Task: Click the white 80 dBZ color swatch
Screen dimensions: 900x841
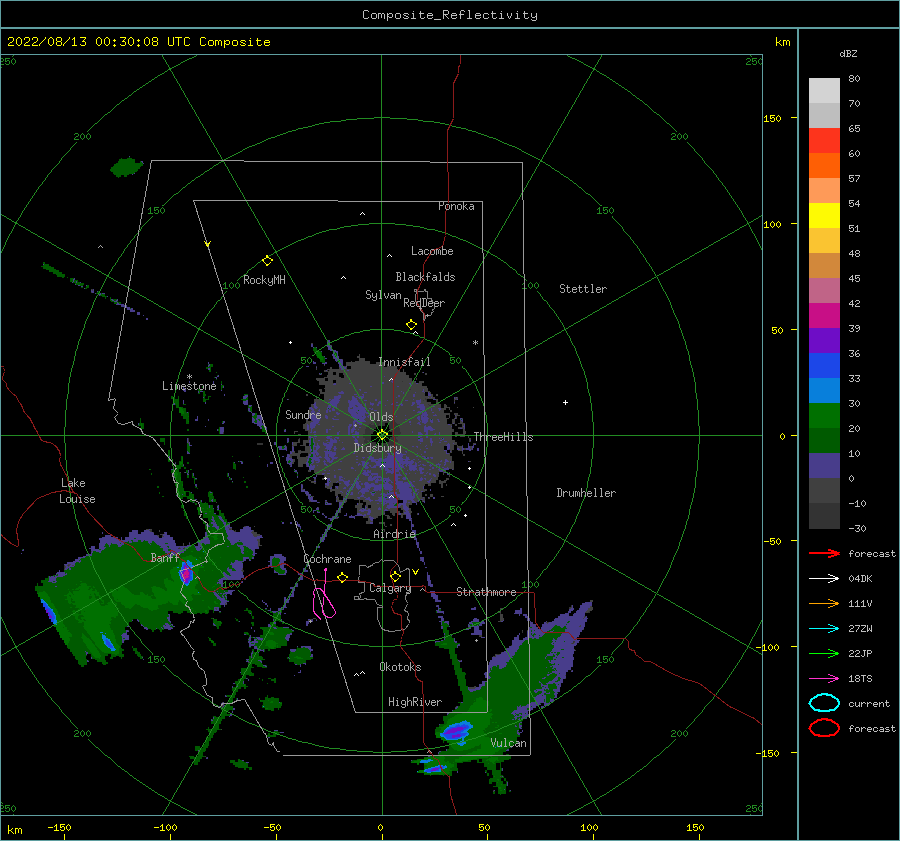Action: [824, 90]
